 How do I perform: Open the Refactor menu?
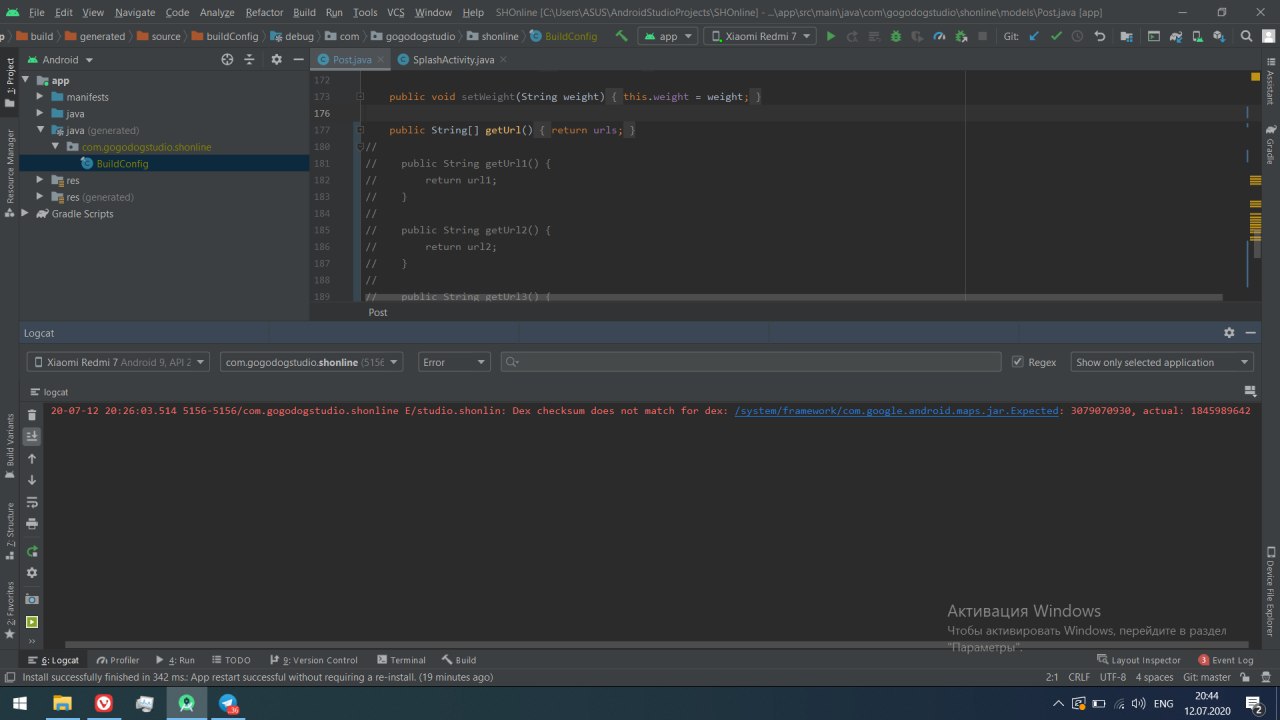click(264, 12)
